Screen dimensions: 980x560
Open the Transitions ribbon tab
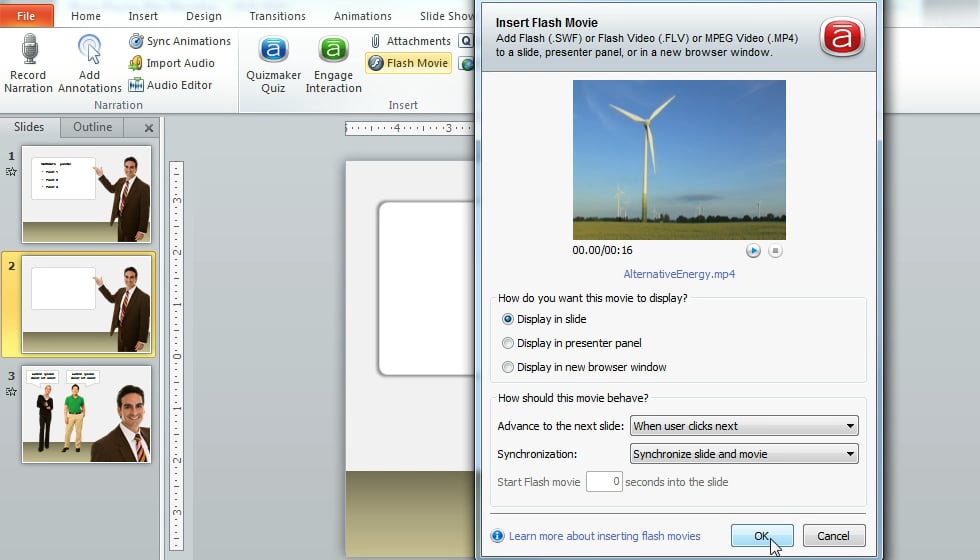[x=278, y=16]
